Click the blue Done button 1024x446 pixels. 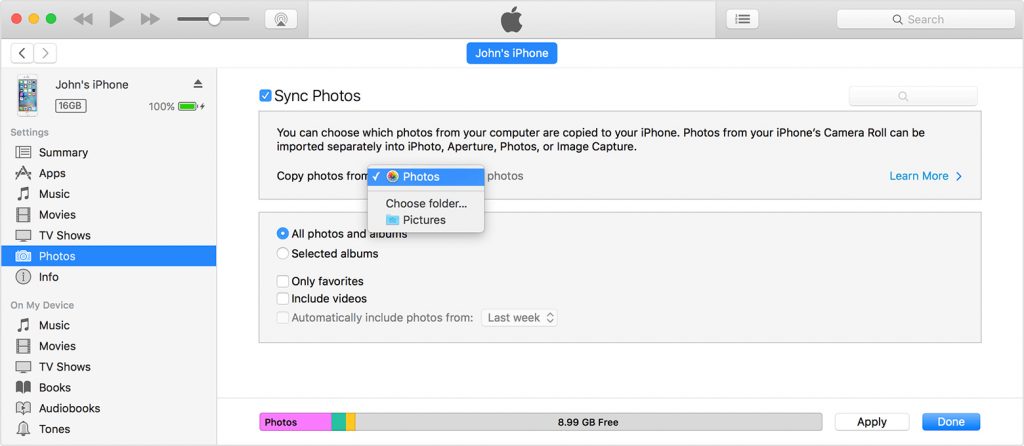click(x=950, y=422)
